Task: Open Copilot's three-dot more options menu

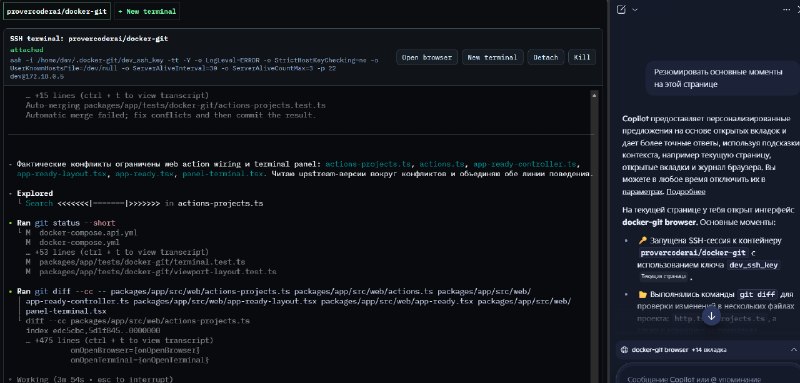Action: click(786, 9)
